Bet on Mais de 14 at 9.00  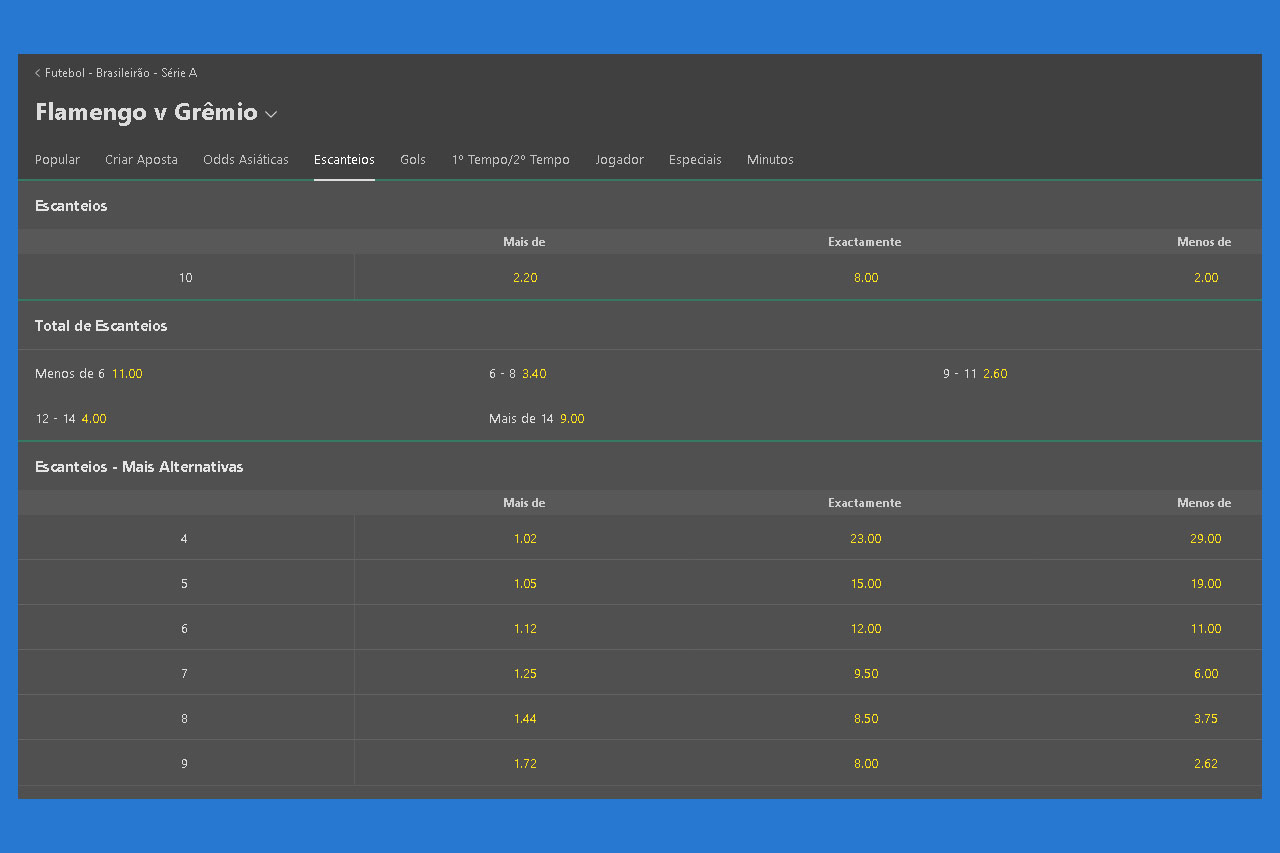point(537,419)
